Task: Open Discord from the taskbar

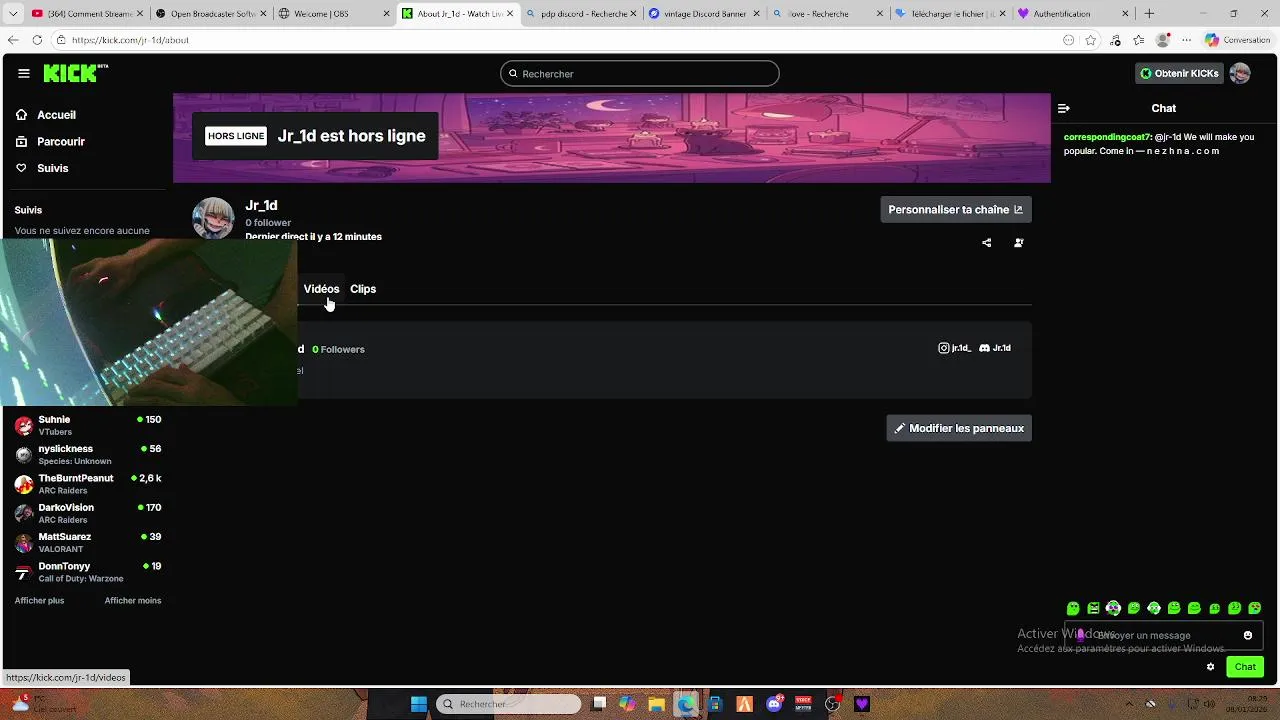Action: click(774, 704)
